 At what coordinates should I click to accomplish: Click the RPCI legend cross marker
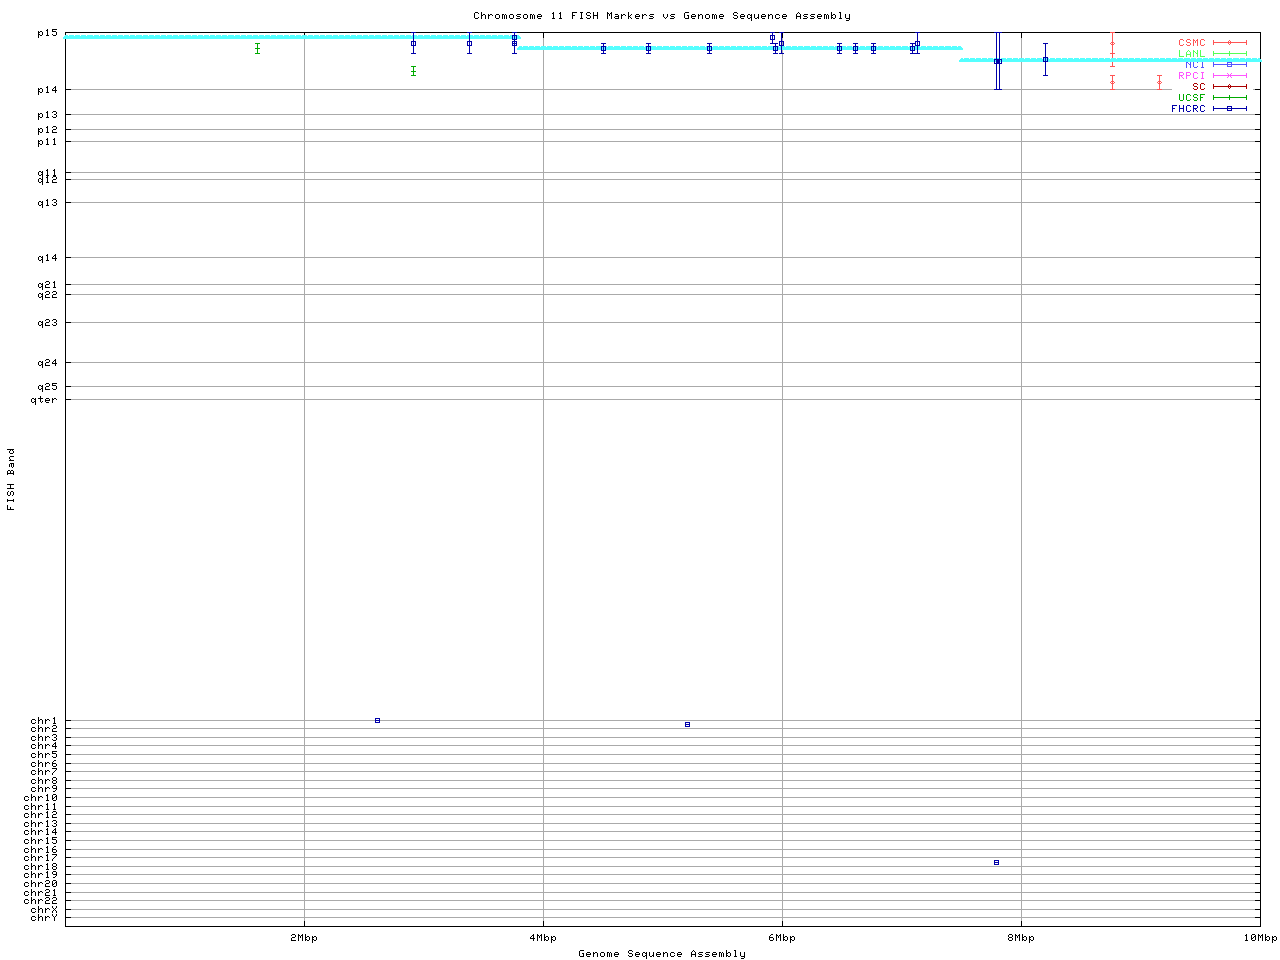(x=1229, y=76)
